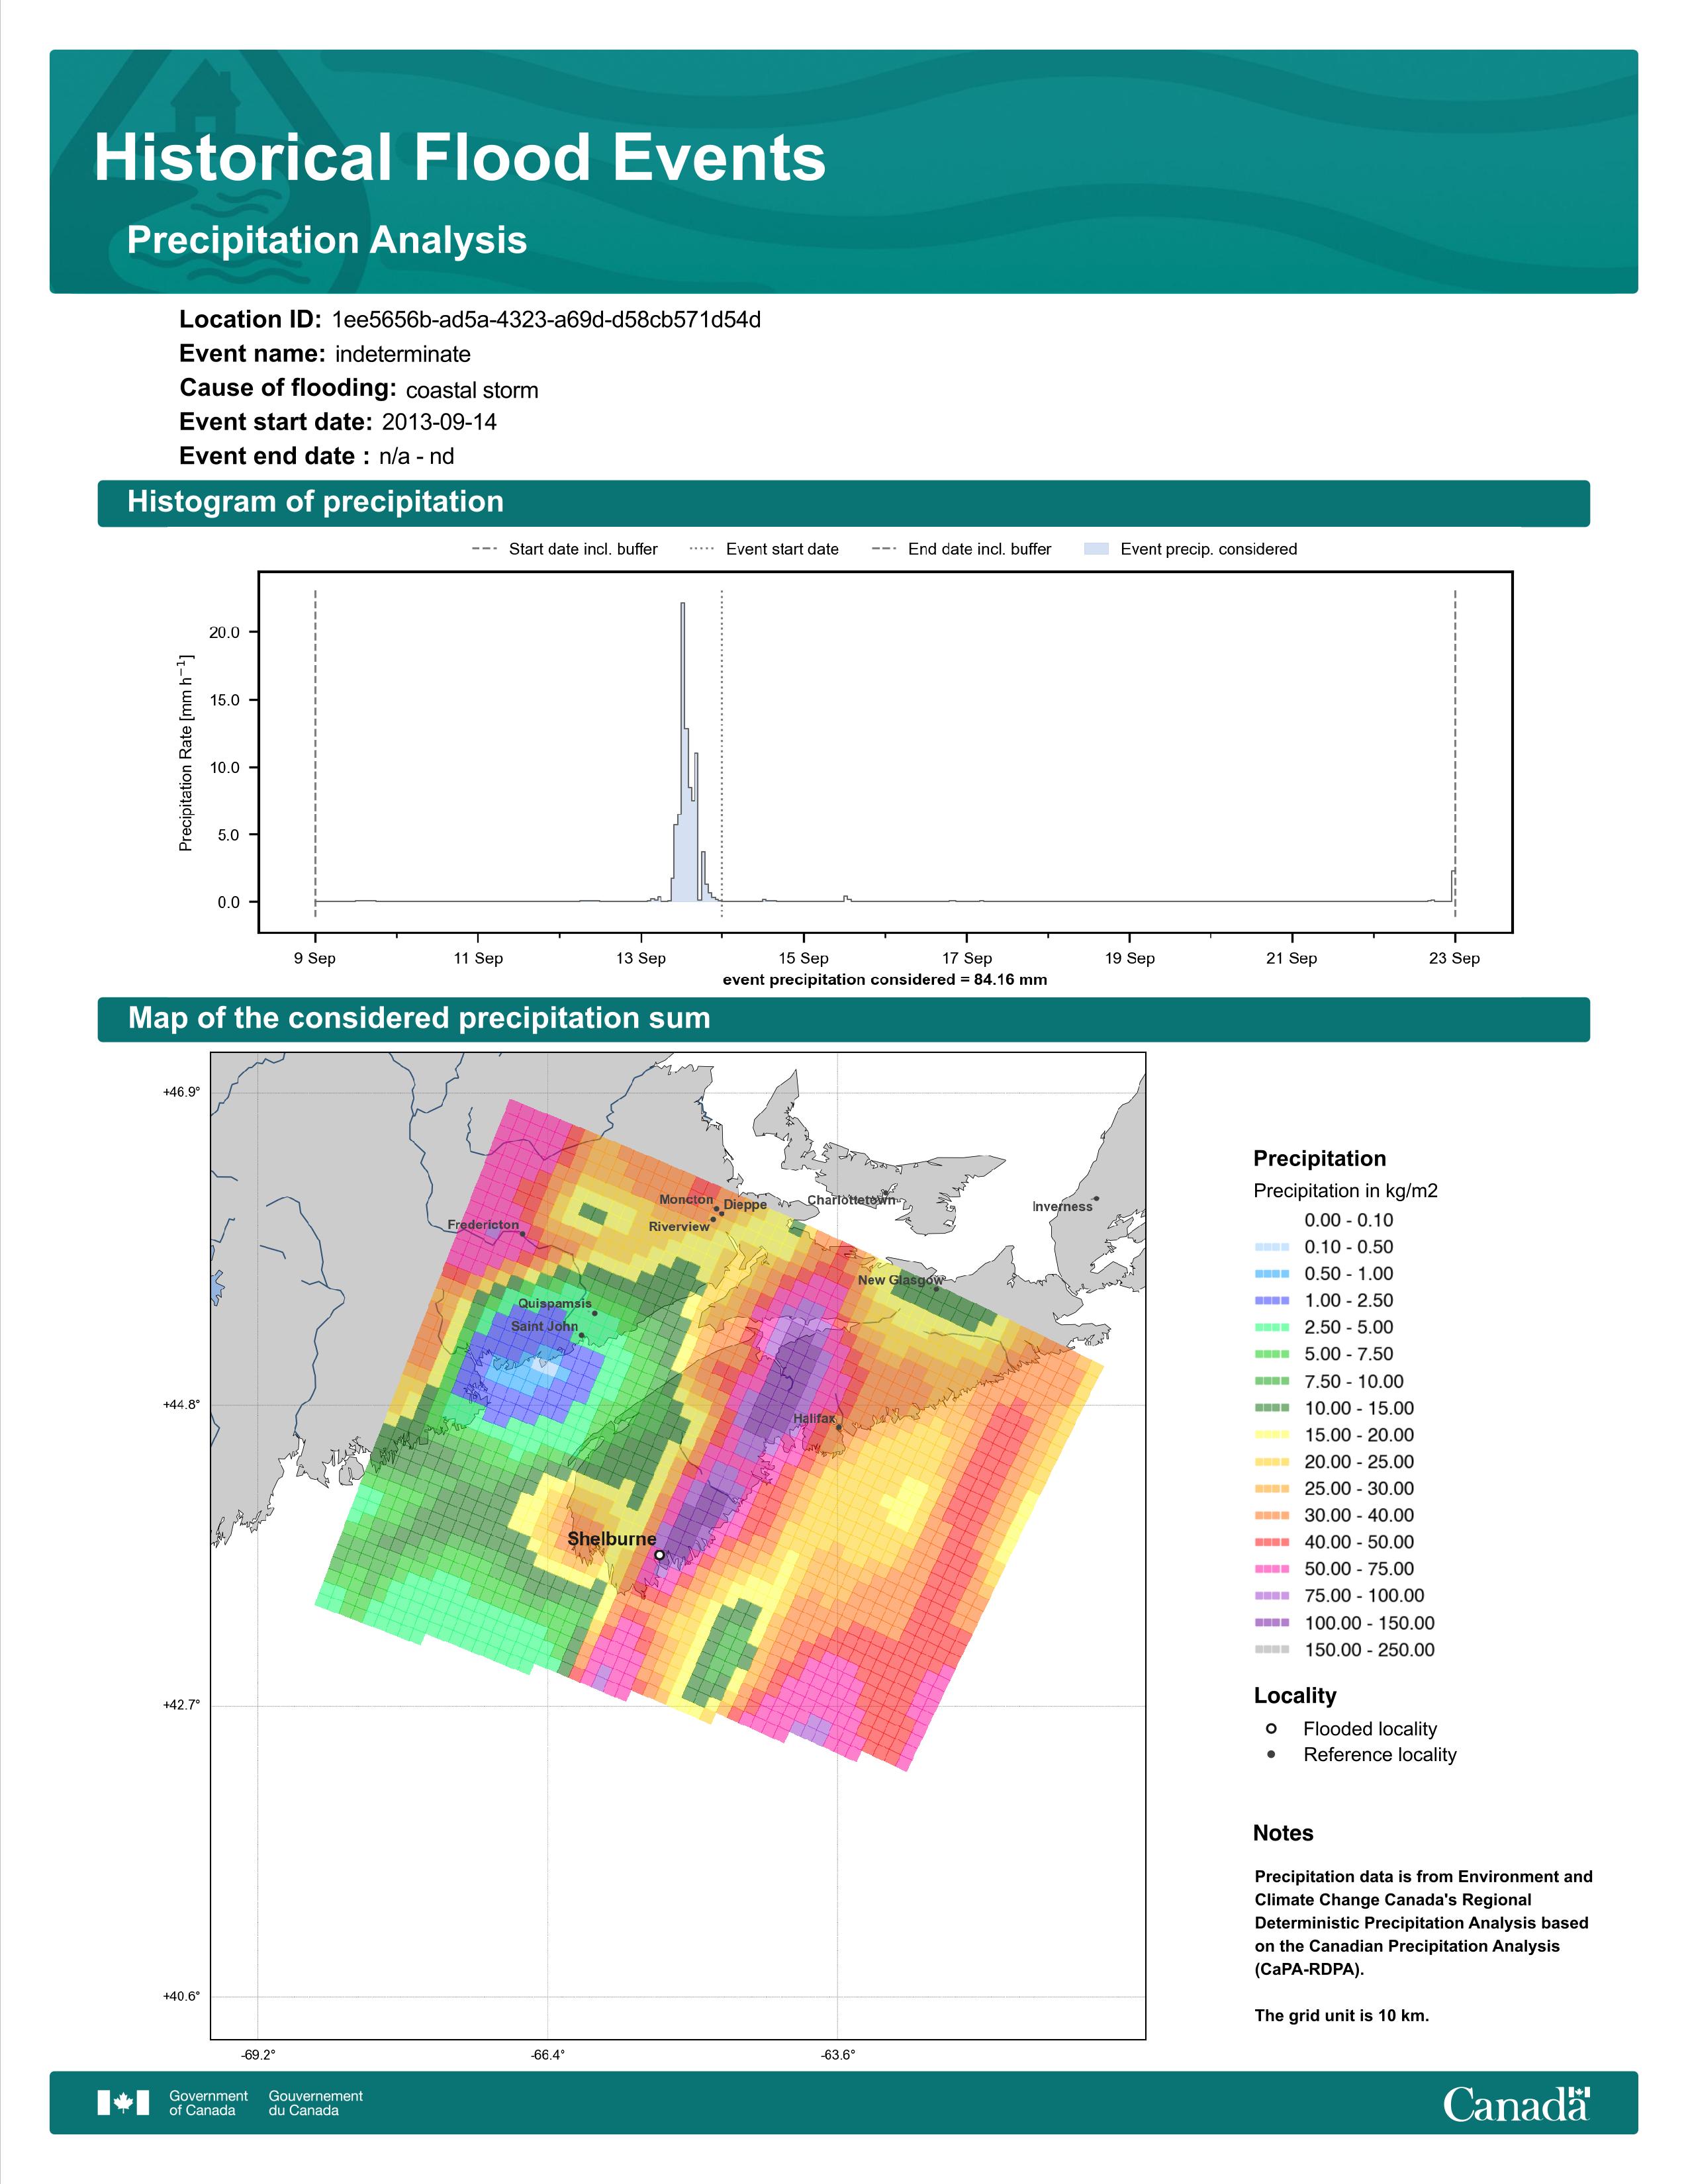This screenshot has width=1688, height=2184.
Task: Click the 9 Sep axis label
Action: coord(315,958)
